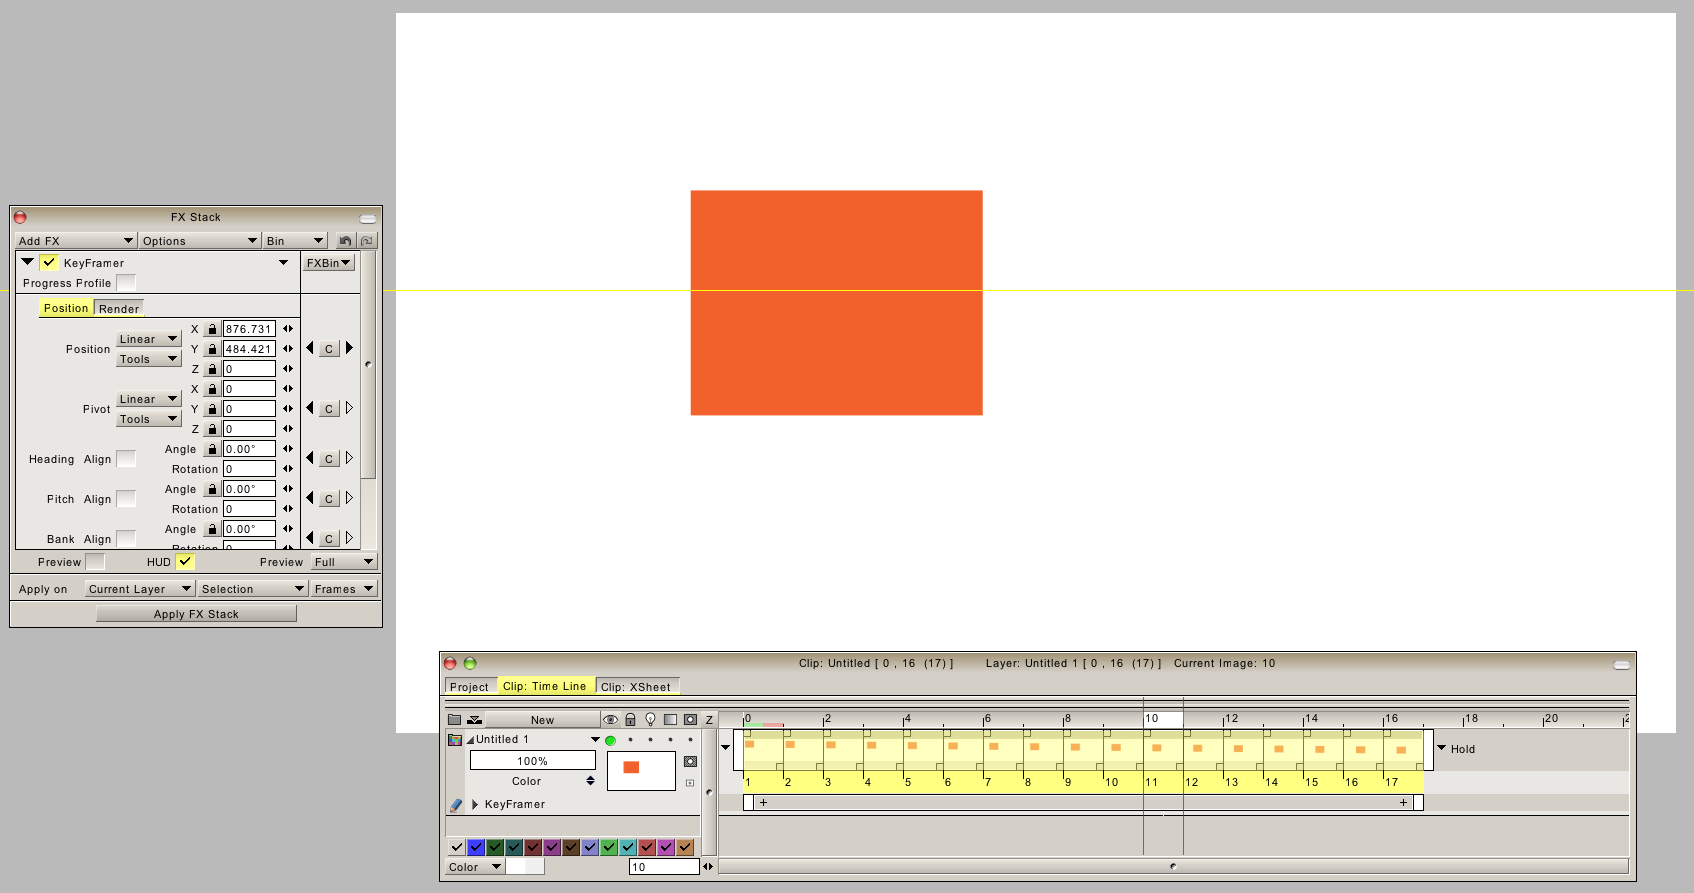The width and height of the screenshot is (1694, 893).
Task: Click the eye visibility column header icon
Action: pyautogui.click(x=610, y=720)
